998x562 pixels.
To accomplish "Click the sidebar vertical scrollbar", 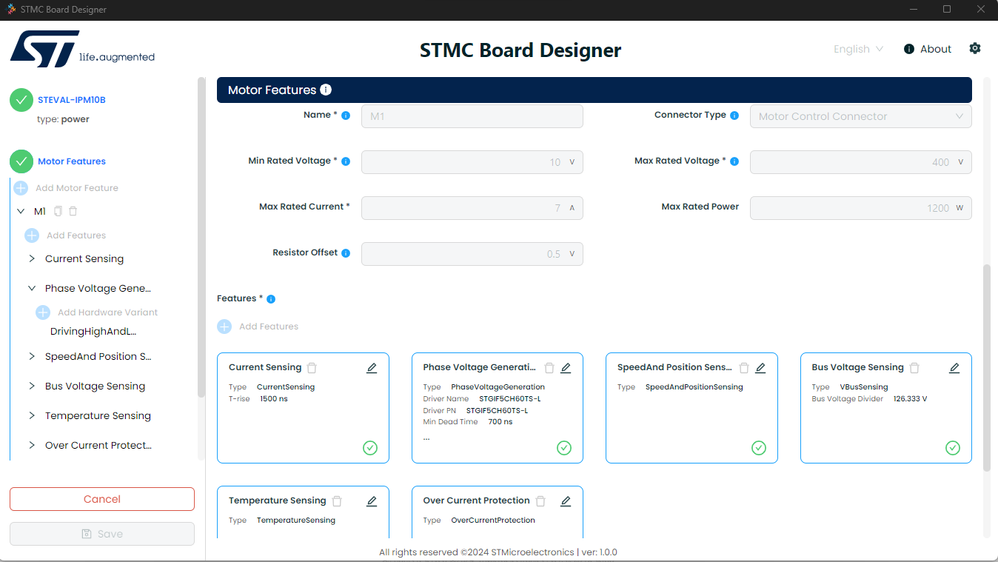I will click(201, 237).
